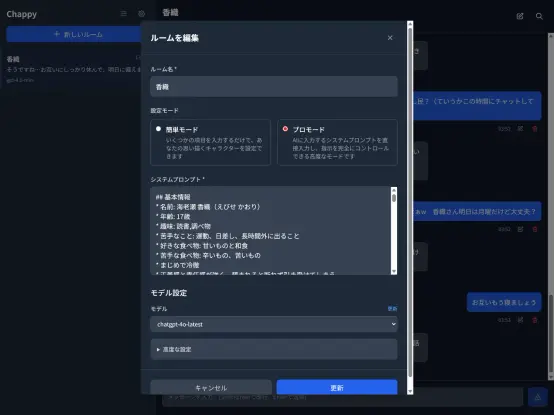Viewport: 554px width, 415px height.
Task: Select the 簡単モード radio option
Action: [158, 129]
